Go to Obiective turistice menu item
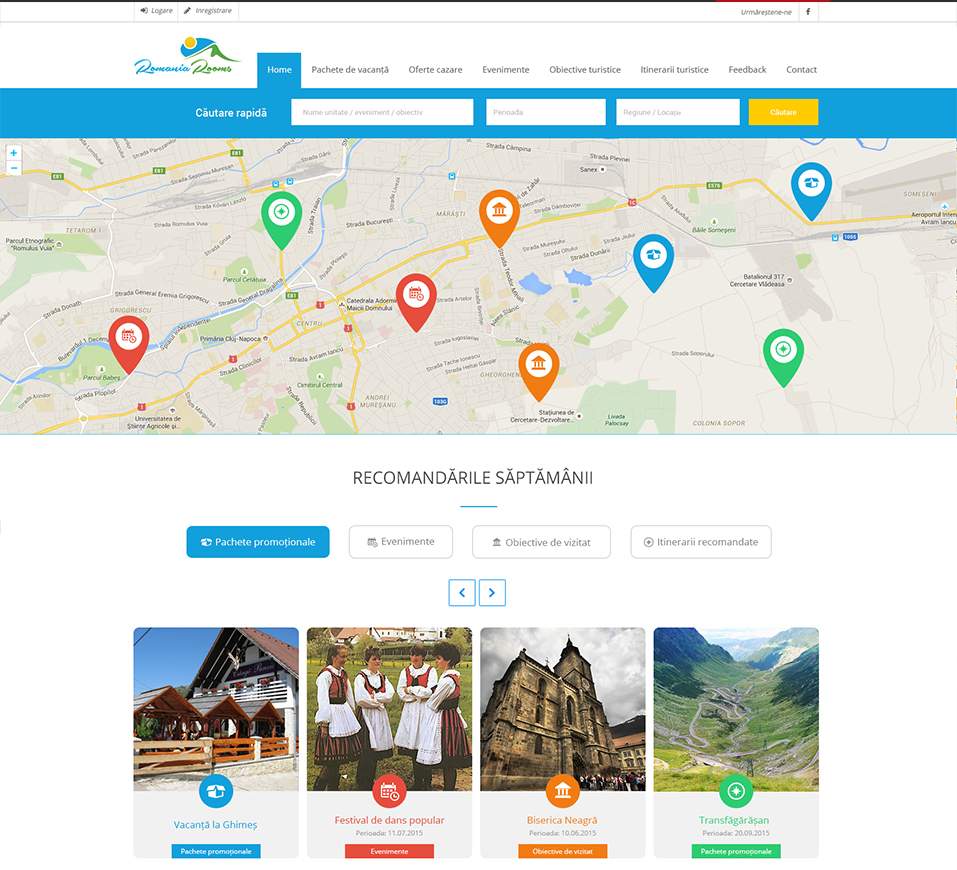The height and width of the screenshot is (870, 957). [x=585, y=70]
